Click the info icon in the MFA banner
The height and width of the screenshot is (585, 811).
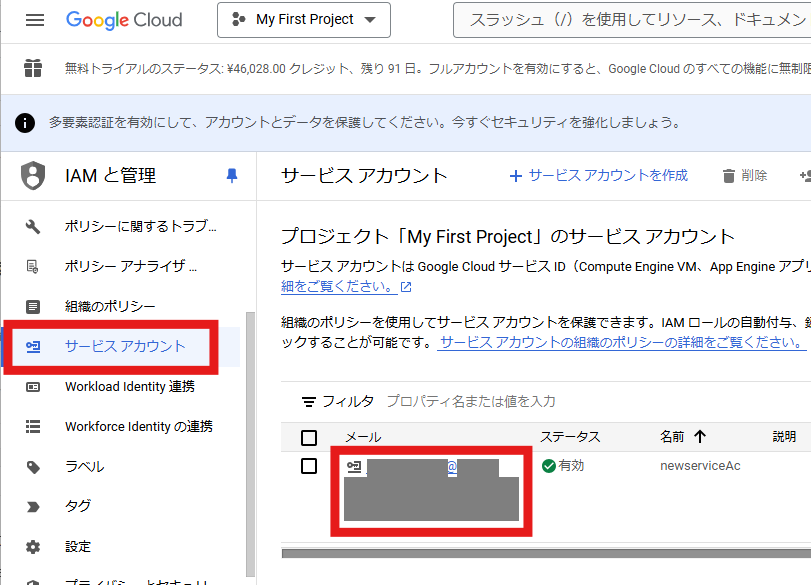point(25,123)
